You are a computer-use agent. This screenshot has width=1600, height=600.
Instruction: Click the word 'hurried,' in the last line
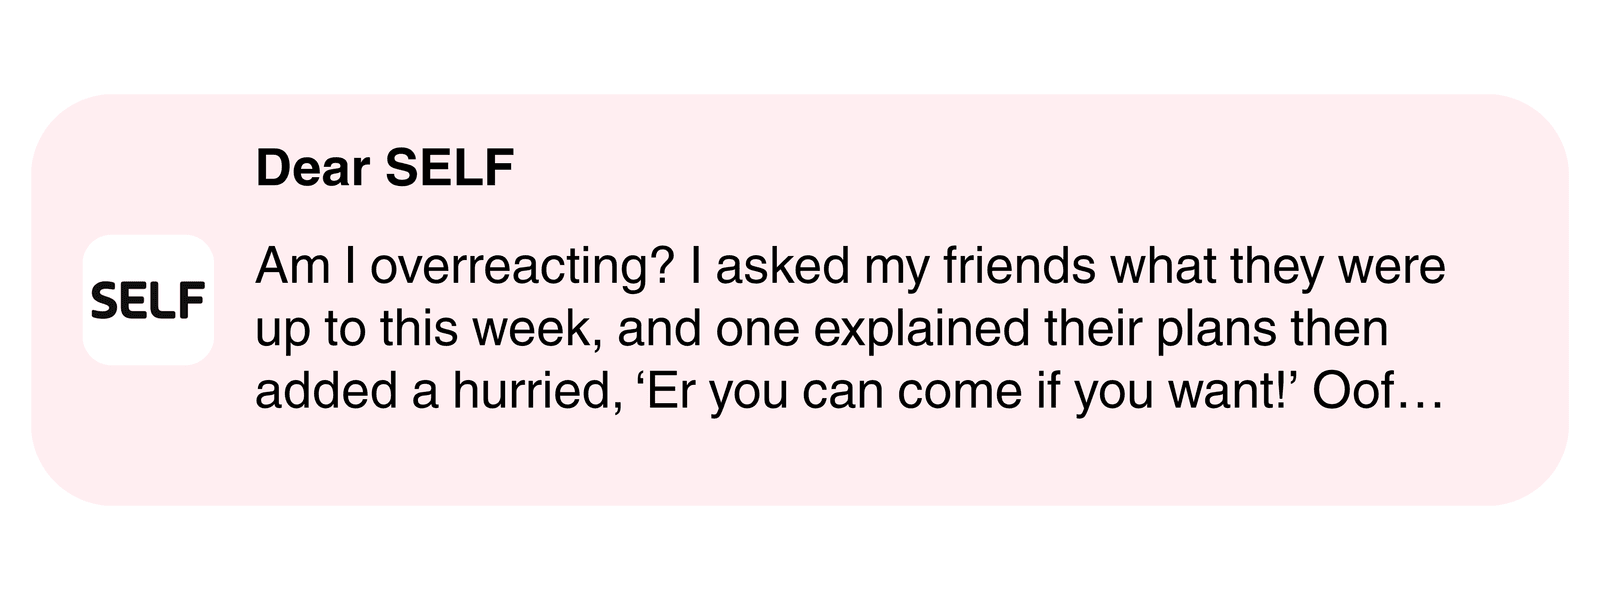532,391
